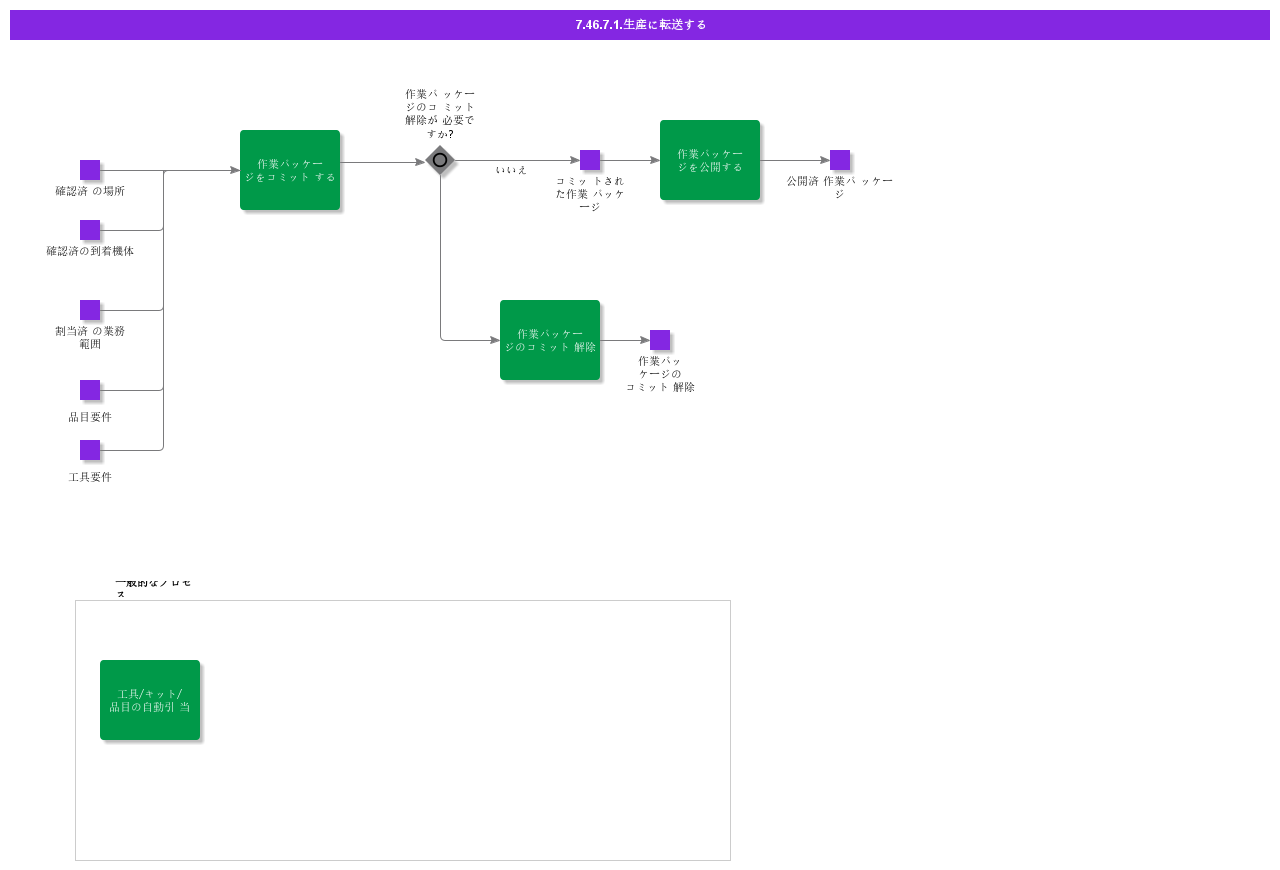The height and width of the screenshot is (870, 1280).
Task: Open the 作業パッケージを公開する process box
Action: pos(710,160)
